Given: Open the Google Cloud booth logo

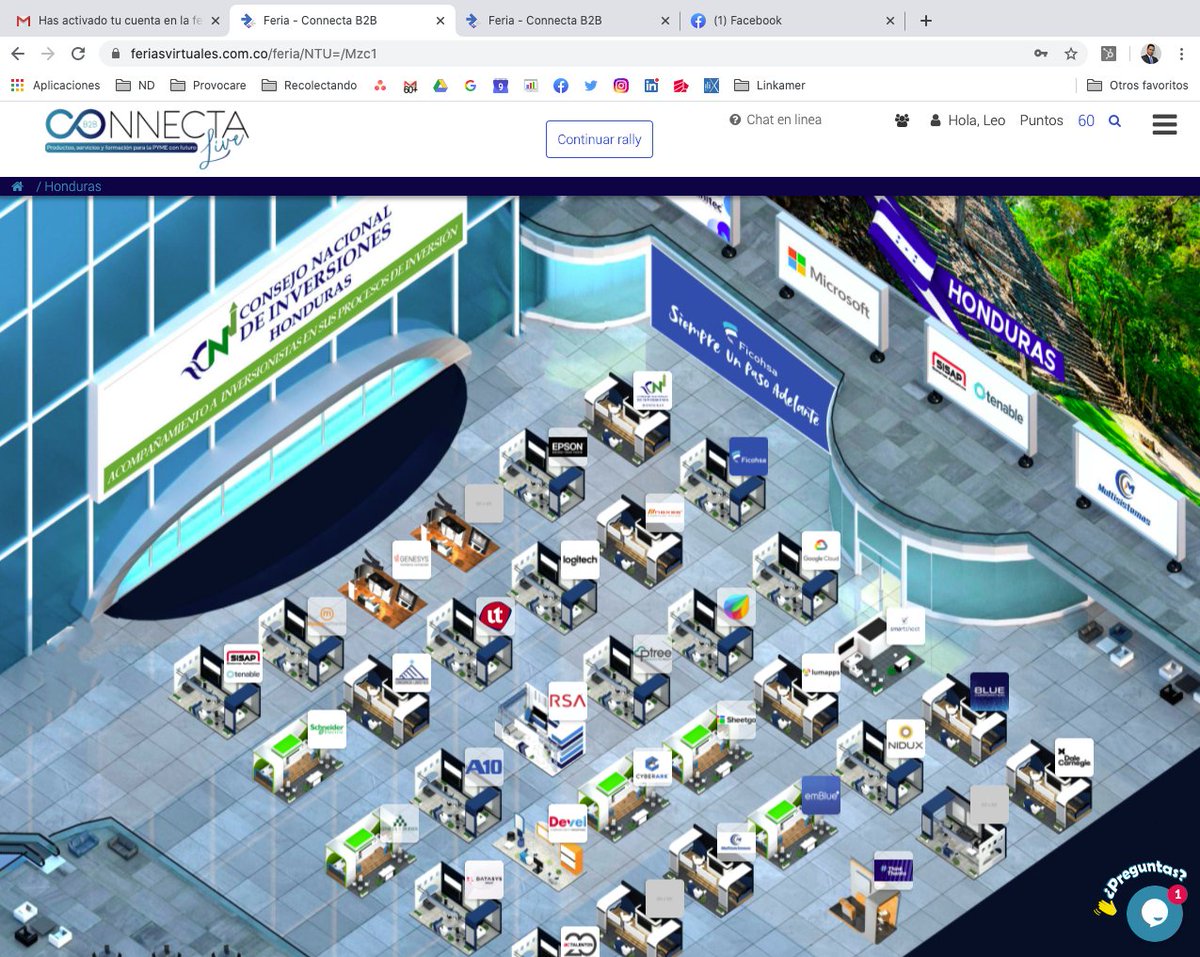Looking at the screenshot, I should tap(821, 550).
